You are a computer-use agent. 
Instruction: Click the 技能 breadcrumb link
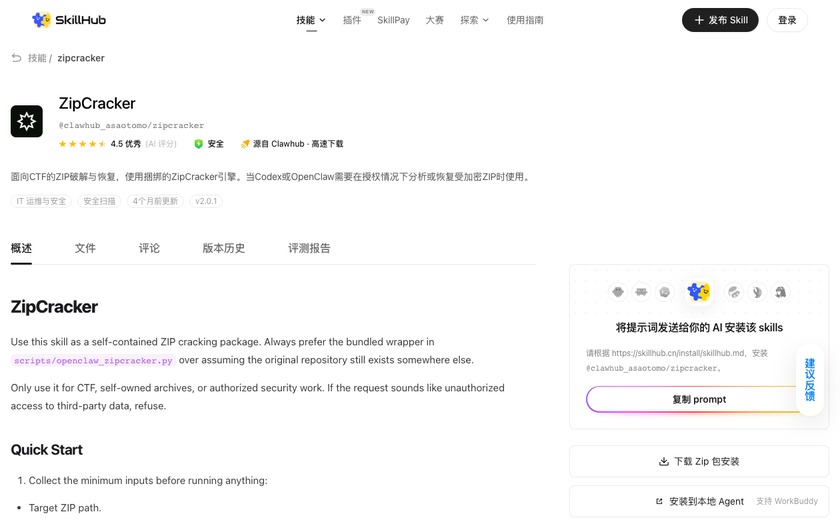tap(37, 58)
